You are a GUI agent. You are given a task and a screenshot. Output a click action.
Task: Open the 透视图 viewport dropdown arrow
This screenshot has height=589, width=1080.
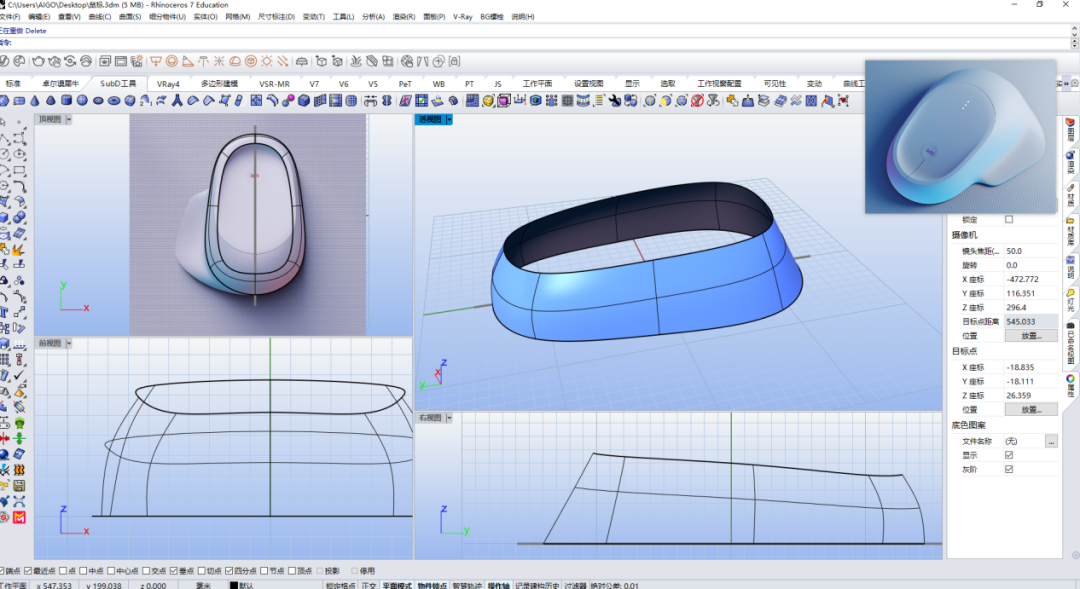click(449, 119)
